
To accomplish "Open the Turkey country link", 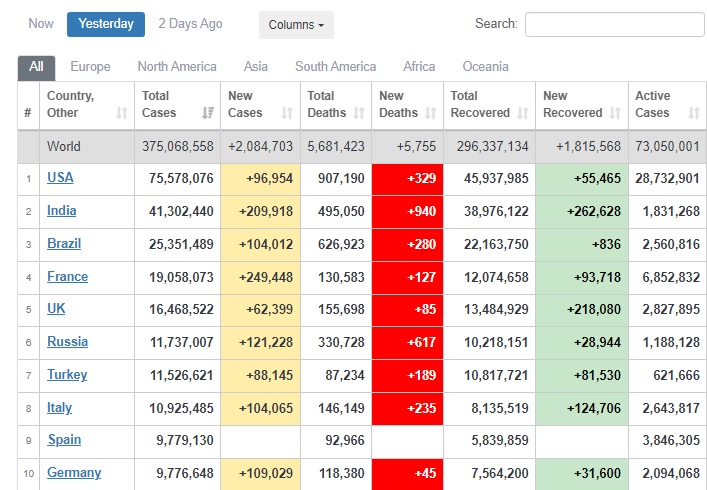I will click(x=67, y=375).
